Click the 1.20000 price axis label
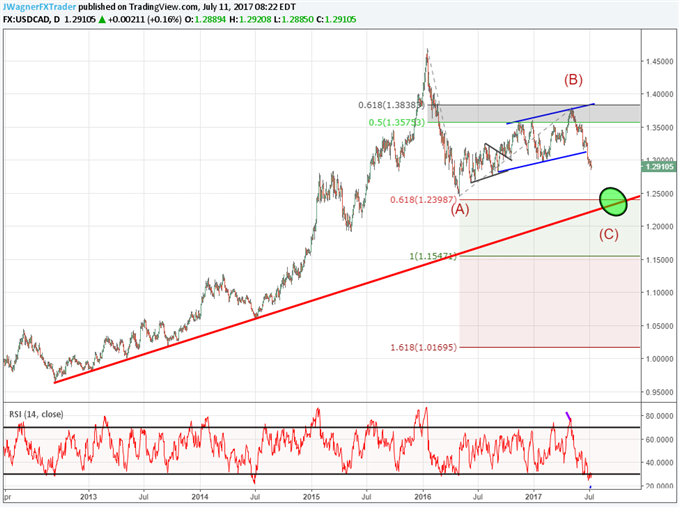This screenshot has width=679, height=507. tap(660, 227)
